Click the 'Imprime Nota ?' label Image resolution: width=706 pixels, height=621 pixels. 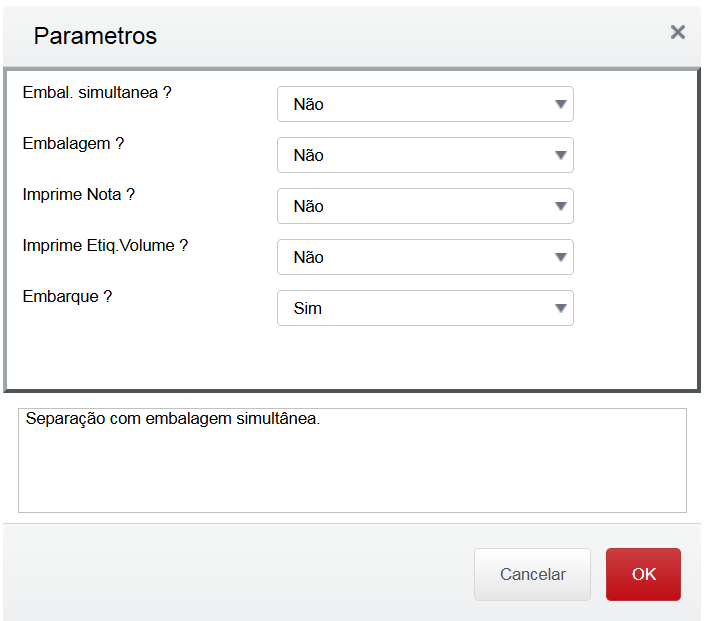tap(78, 195)
